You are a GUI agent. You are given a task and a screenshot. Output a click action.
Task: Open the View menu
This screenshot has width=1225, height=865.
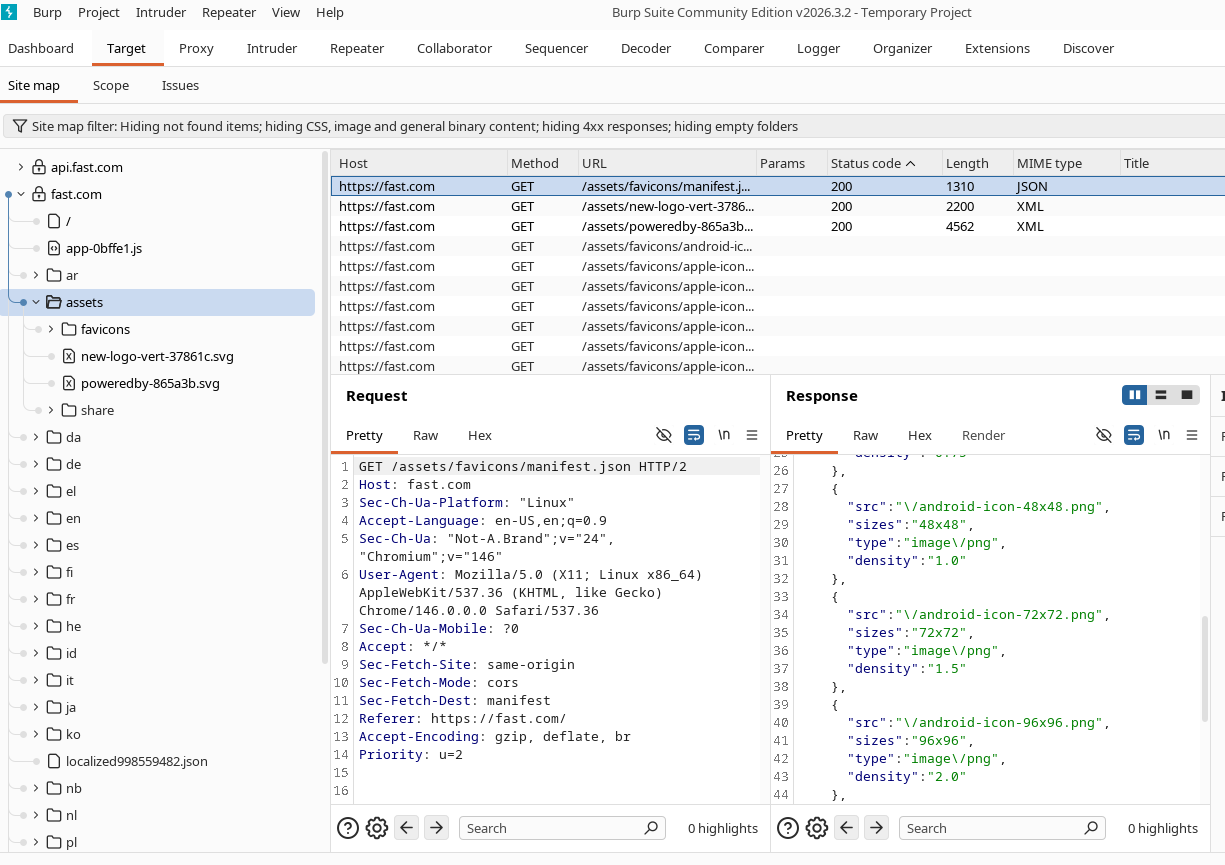click(286, 13)
